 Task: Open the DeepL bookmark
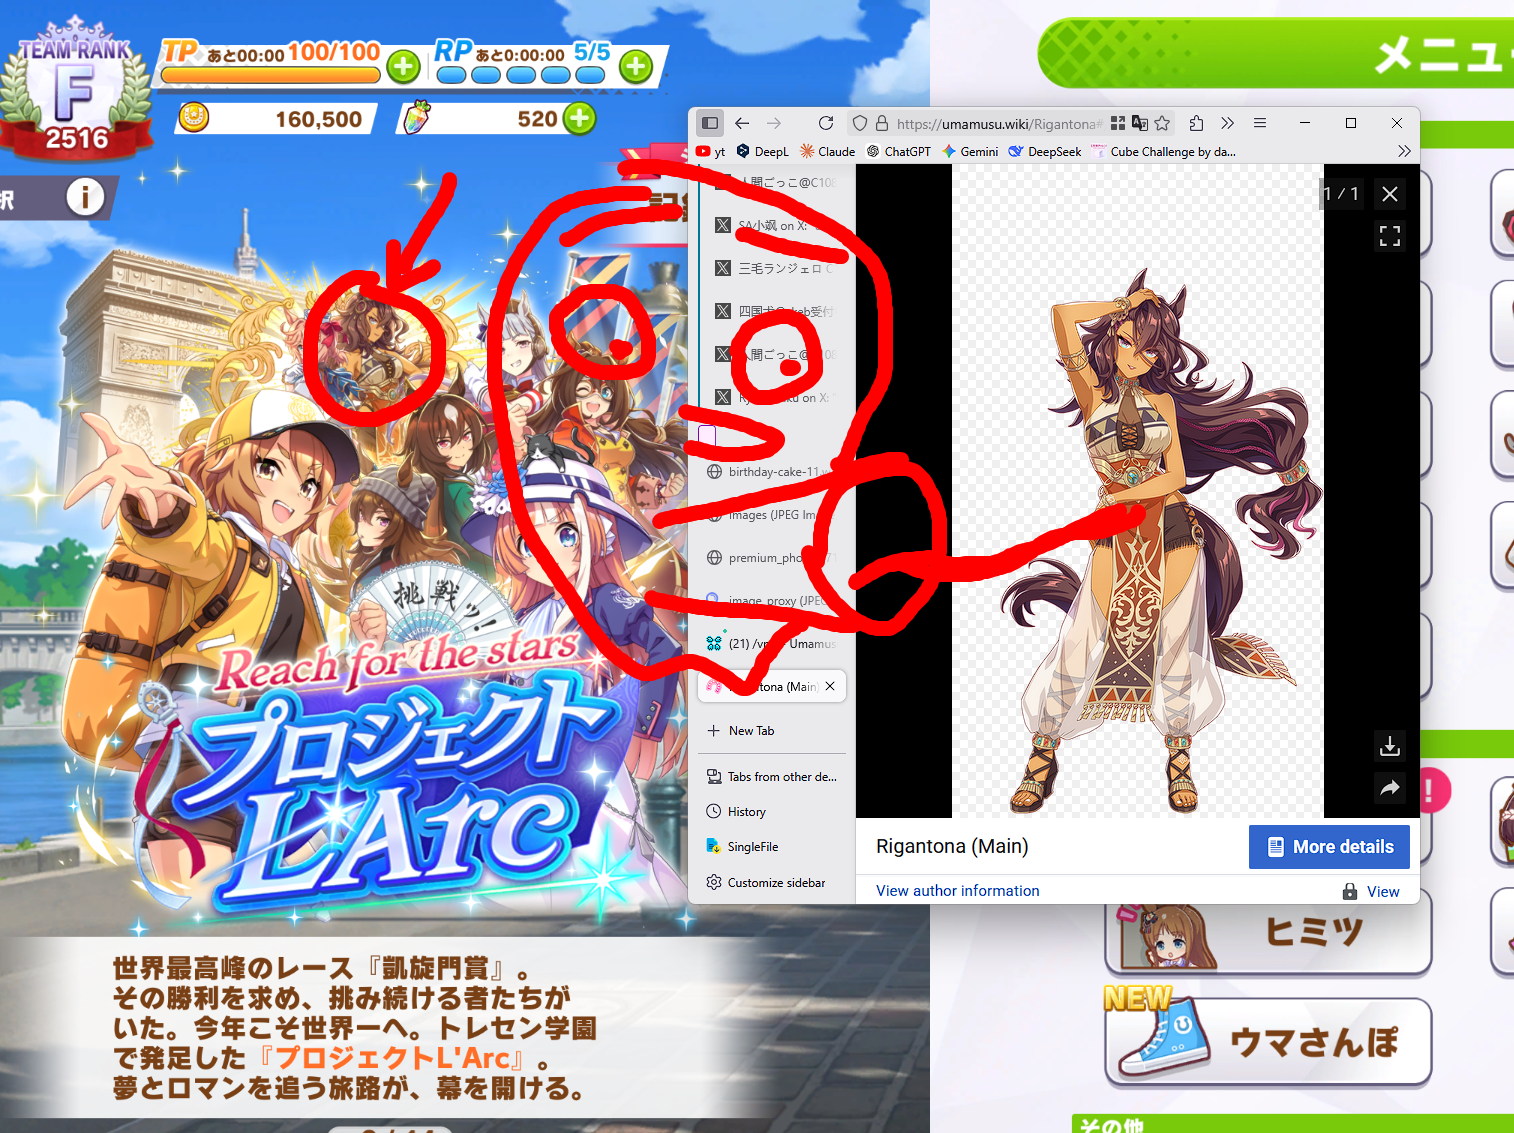tap(763, 152)
